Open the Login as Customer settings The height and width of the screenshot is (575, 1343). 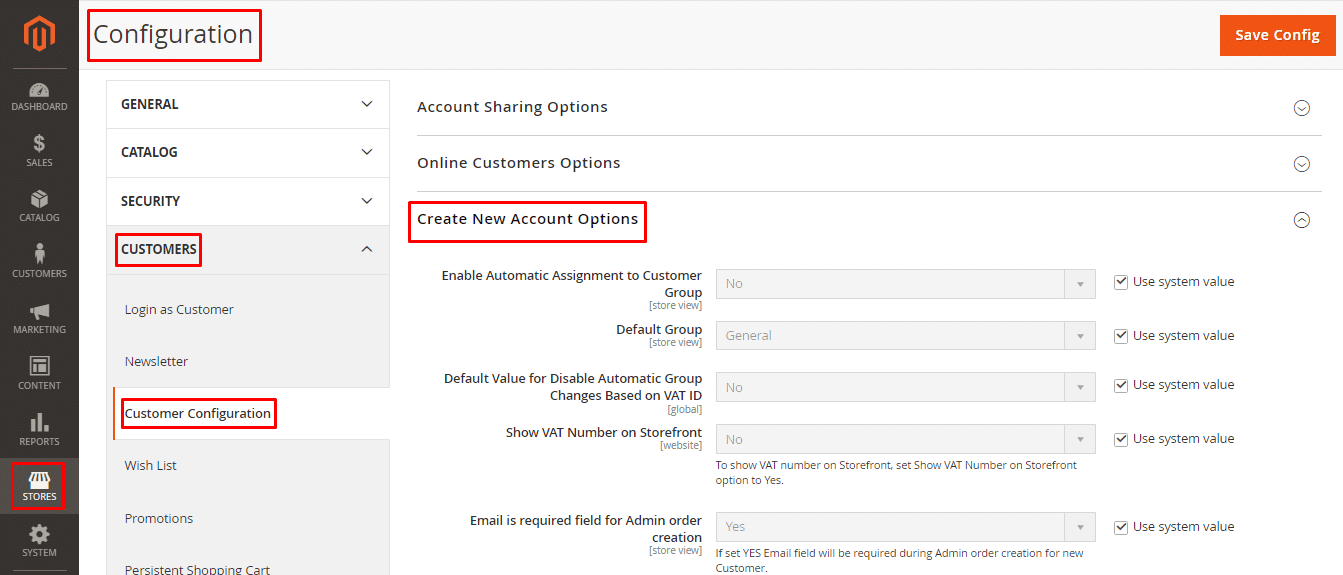point(179,309)
